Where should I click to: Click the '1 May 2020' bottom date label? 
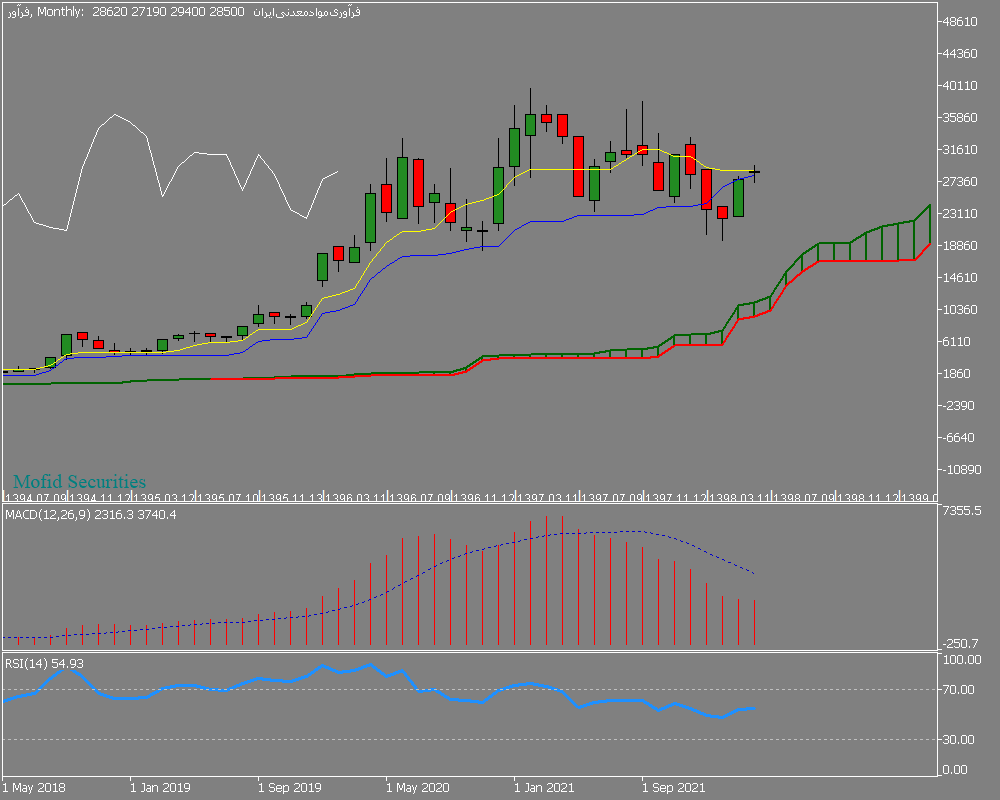click(x=418, y=788)
